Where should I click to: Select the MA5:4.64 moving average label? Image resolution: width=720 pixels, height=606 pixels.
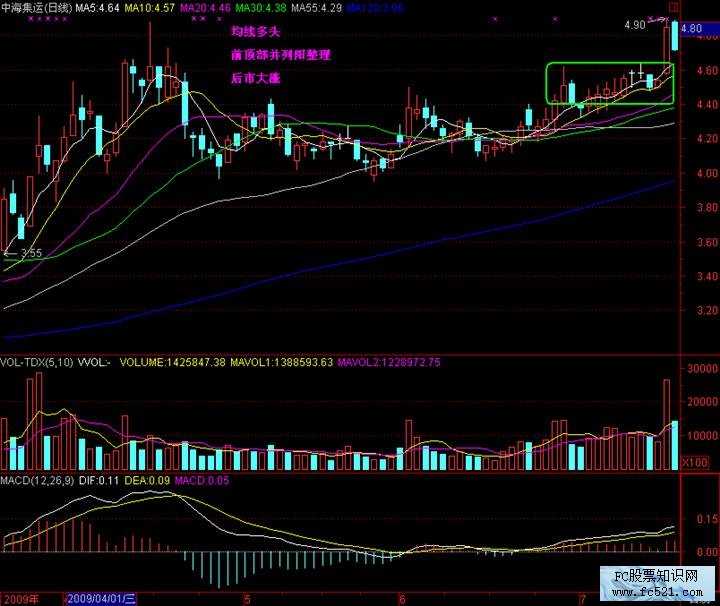point(97,8)
